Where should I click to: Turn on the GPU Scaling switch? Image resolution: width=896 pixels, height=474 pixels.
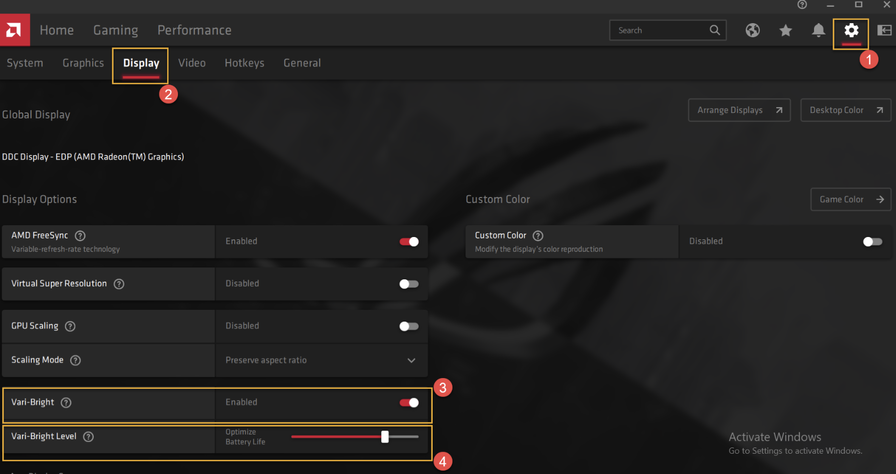pyautogui.click(x=409, y=326)
